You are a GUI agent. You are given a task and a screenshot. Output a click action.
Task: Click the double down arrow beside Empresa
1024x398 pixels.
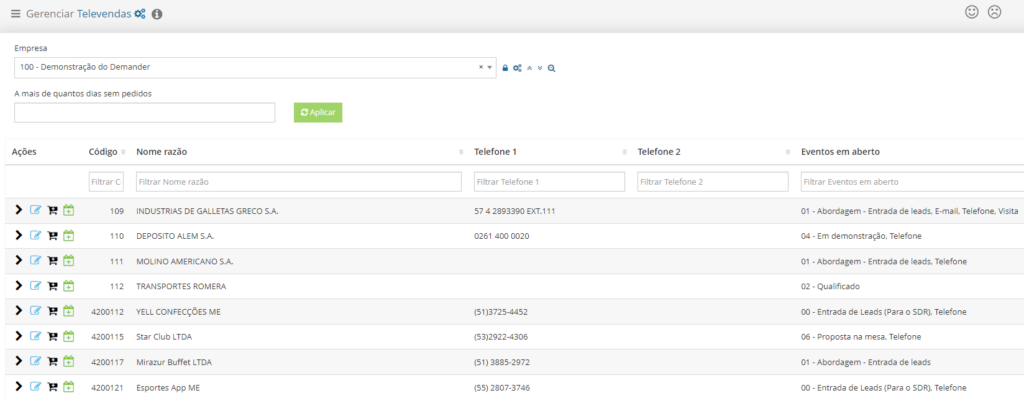tap(540, 68)
